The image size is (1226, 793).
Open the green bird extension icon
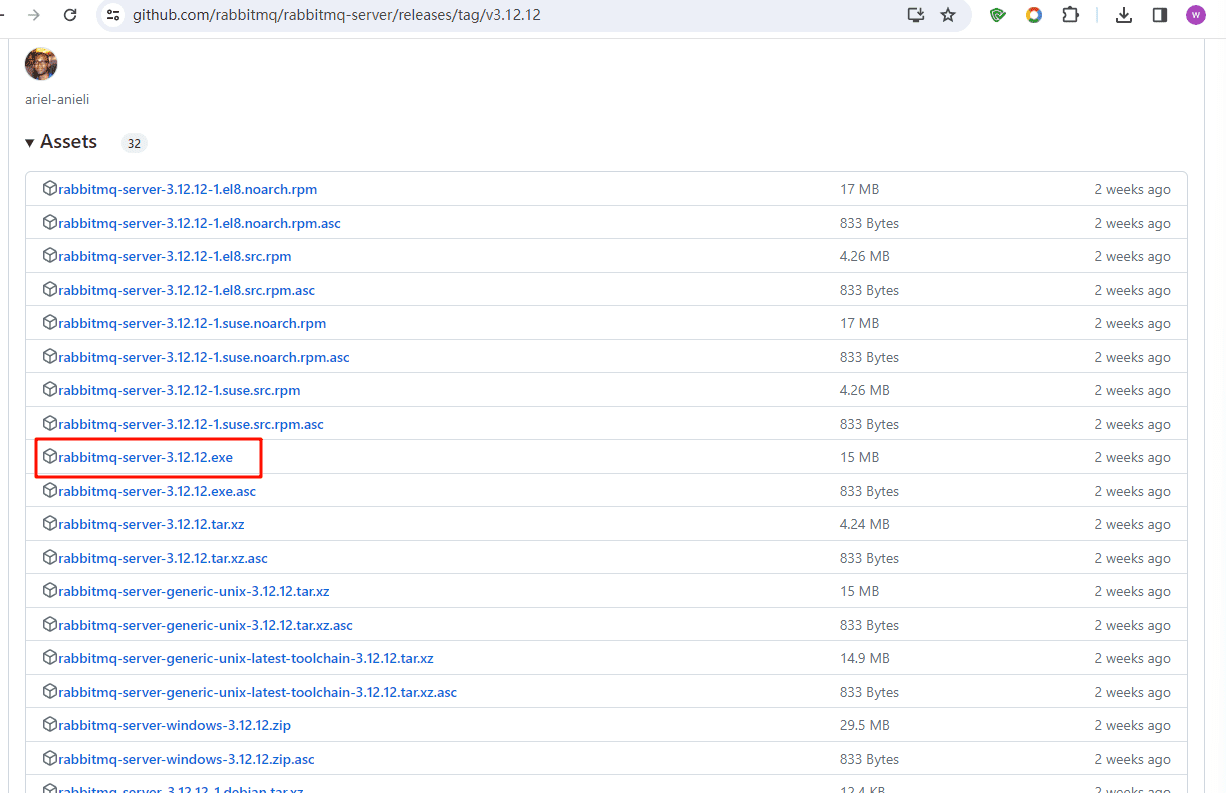997,15
